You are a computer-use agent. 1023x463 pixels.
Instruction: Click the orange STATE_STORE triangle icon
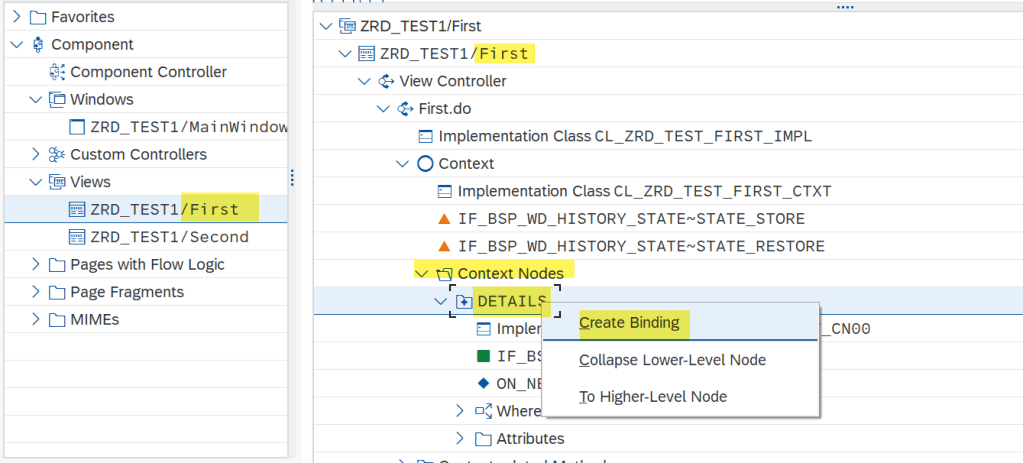[444, 218]
